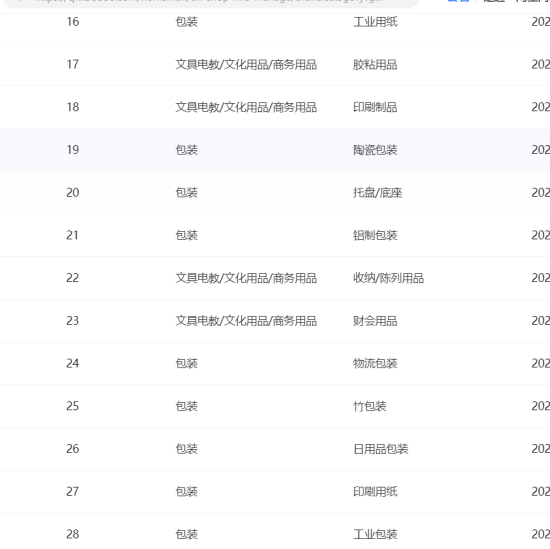Click 文具电教/文化用品/商务用品 in row 17

pyautogui.click(x=246, y=65)
